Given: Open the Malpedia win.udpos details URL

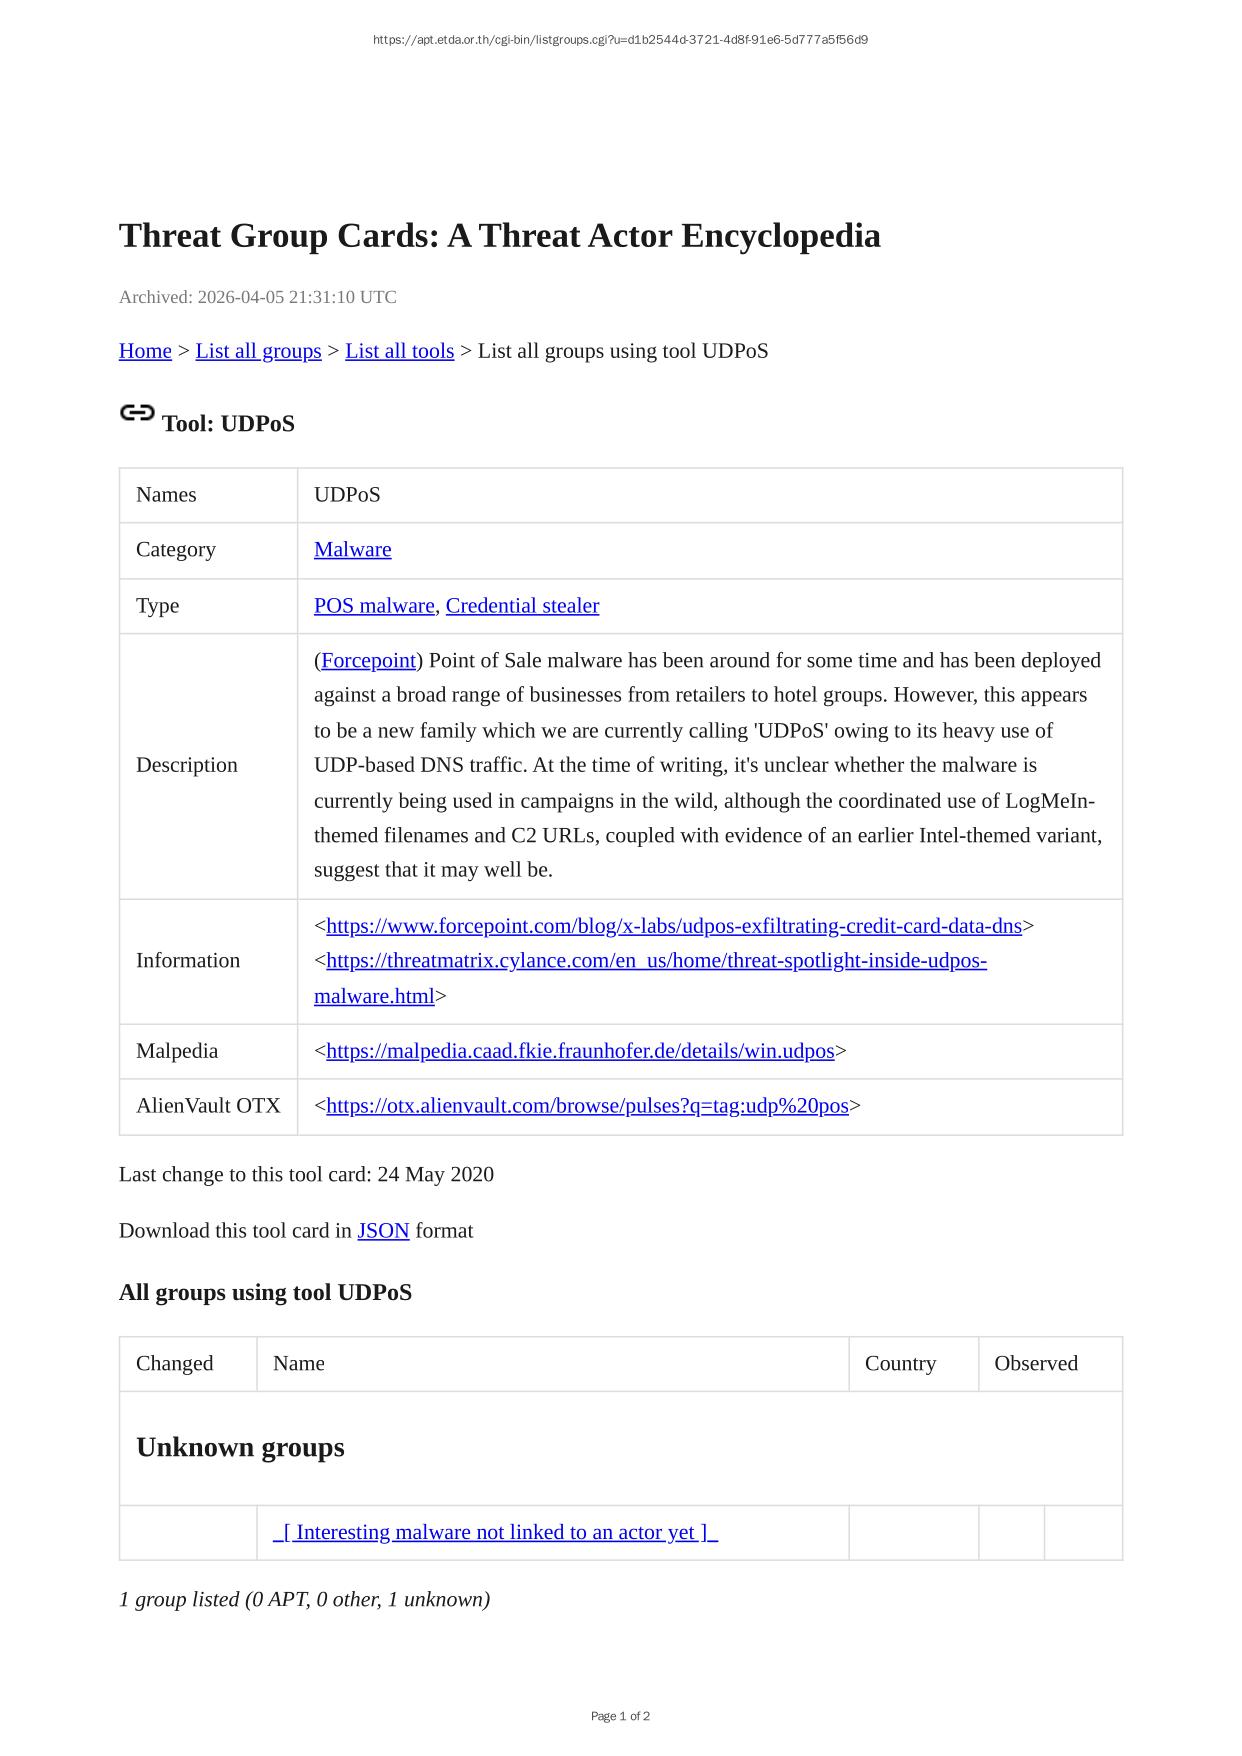Looking at the screenshot, I should click(580, 1051).
